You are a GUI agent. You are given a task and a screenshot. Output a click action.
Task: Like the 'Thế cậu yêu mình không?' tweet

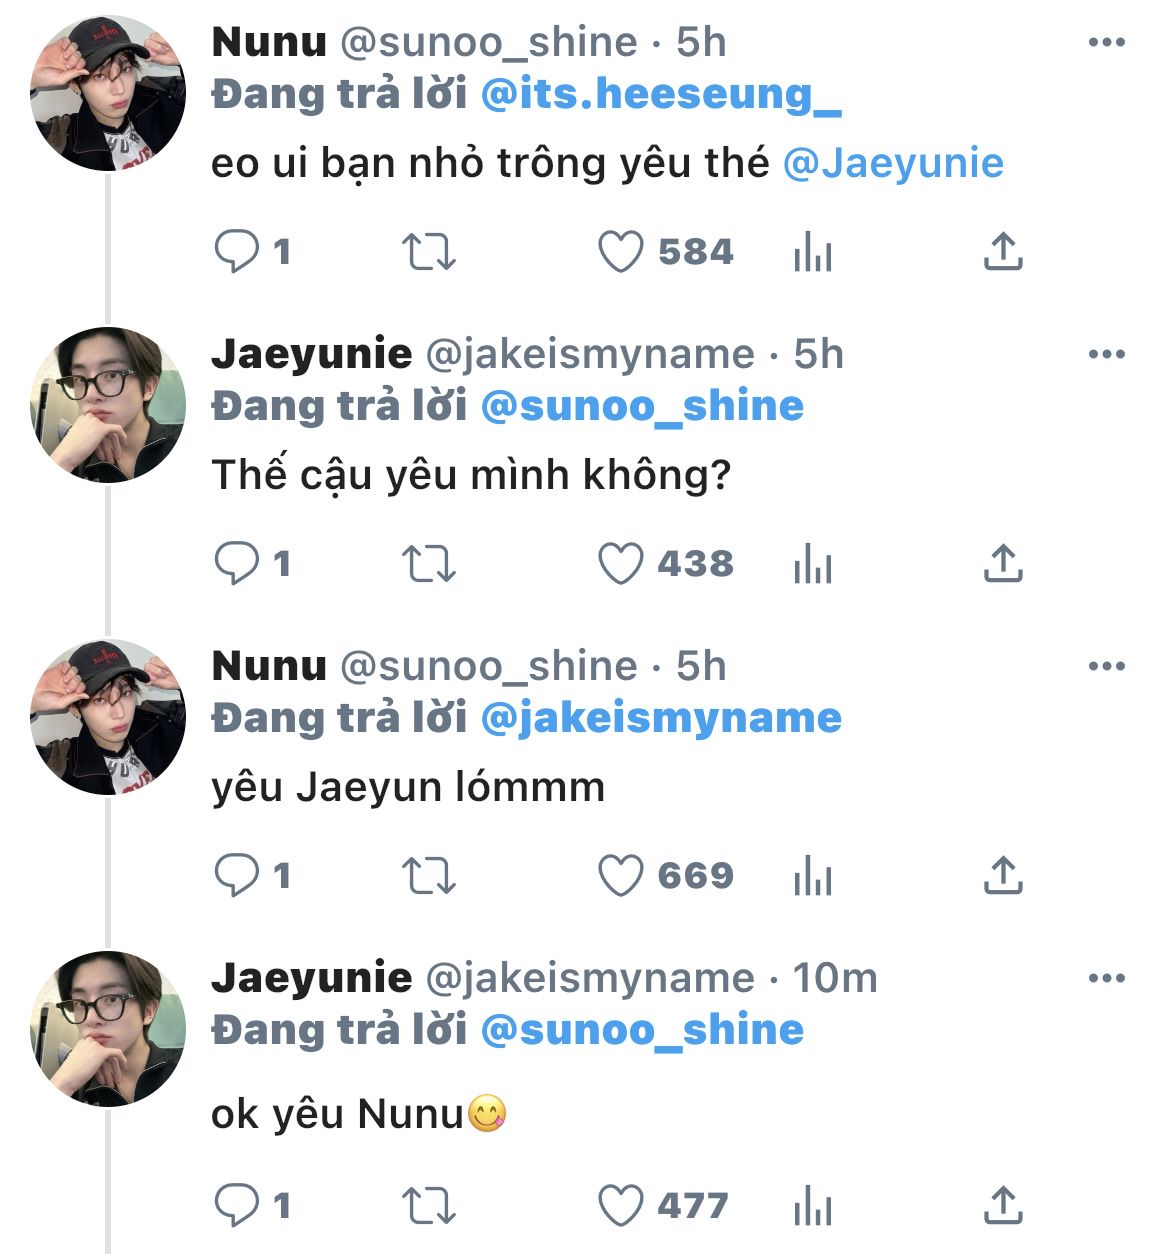(620, 564)
